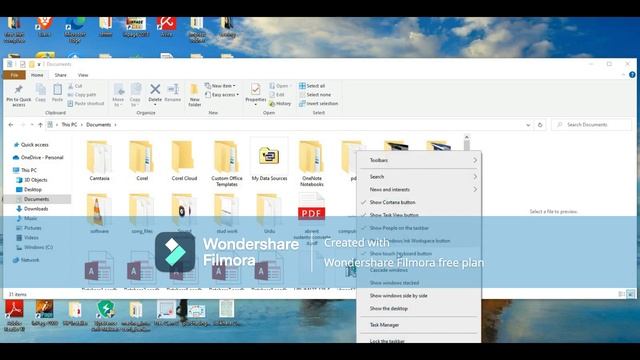
Task: Click Edit in the Open group
Action: 277,95
